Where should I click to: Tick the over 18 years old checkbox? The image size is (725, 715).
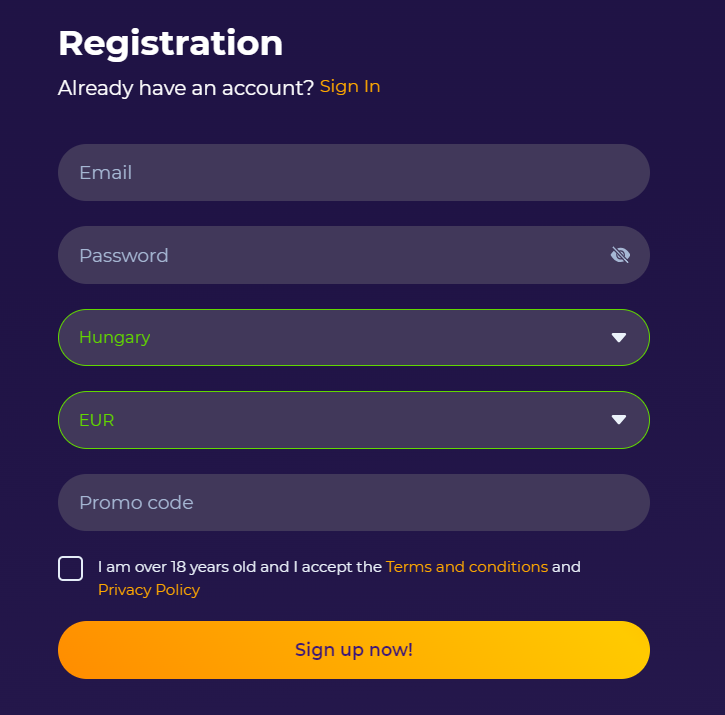click(x=70, y=568)
